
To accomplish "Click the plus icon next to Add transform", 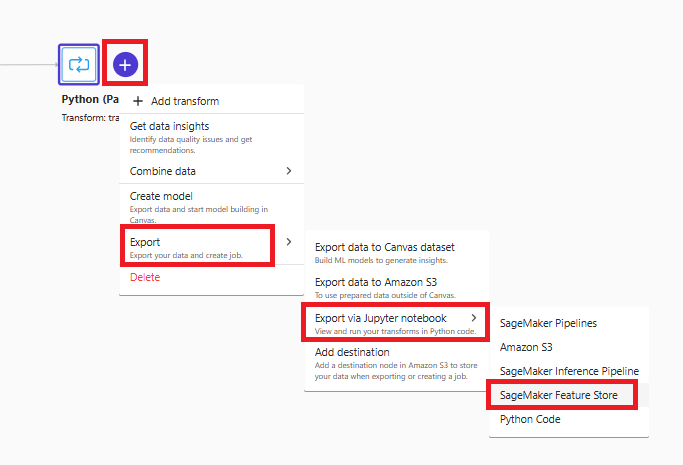I will pos(138,101).
